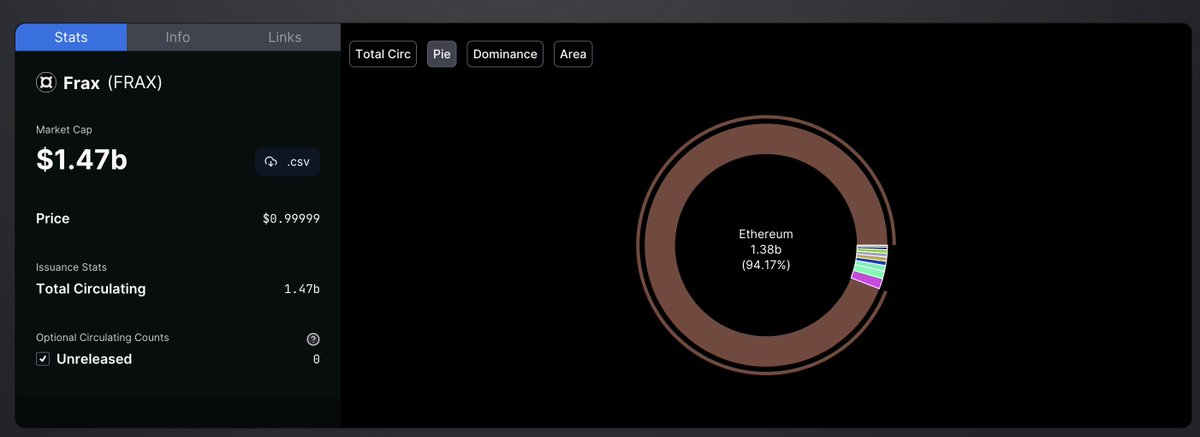Switch to Area chart view
The width and height of the screenshot is (1200, 437).
(x=573, y=54)
